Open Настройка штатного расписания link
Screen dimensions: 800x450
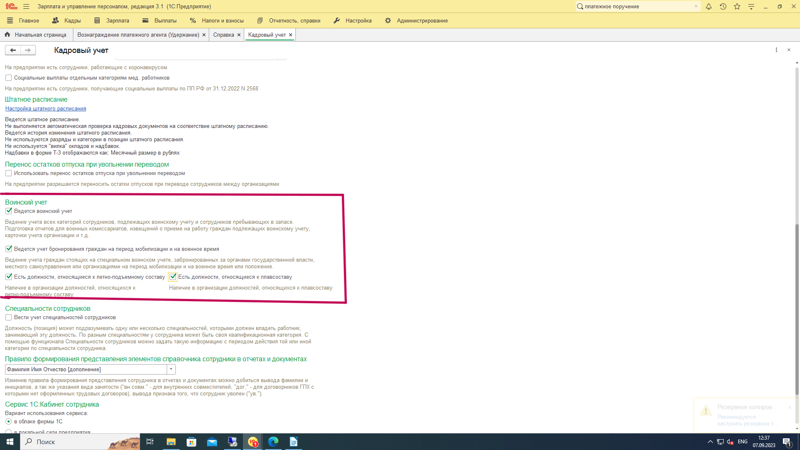click(45, 109)
